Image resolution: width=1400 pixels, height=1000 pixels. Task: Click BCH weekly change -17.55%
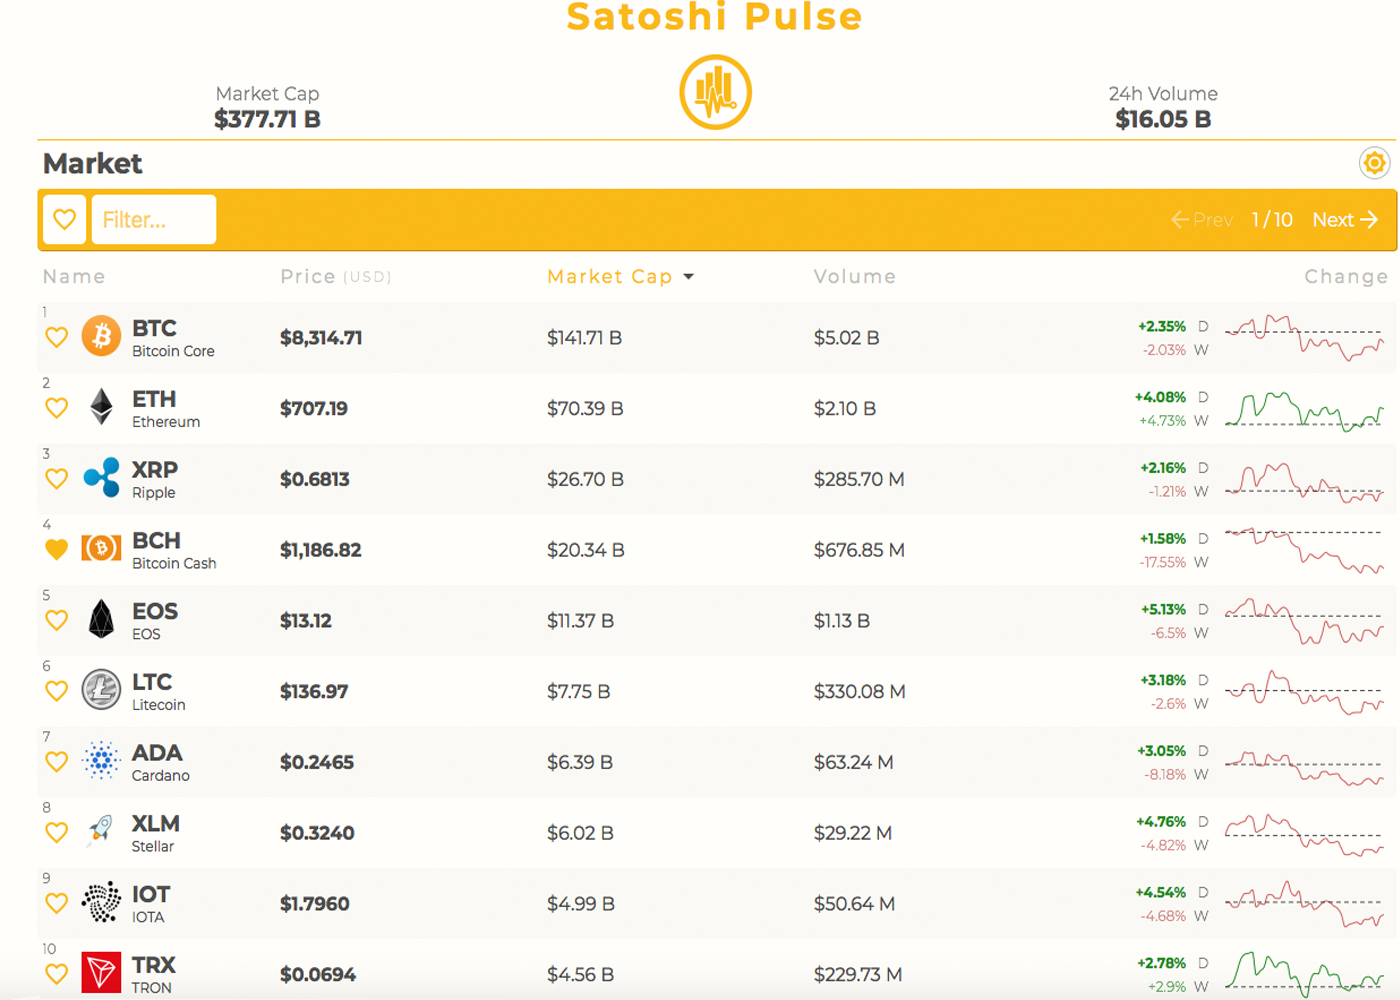coord(1162,562)
